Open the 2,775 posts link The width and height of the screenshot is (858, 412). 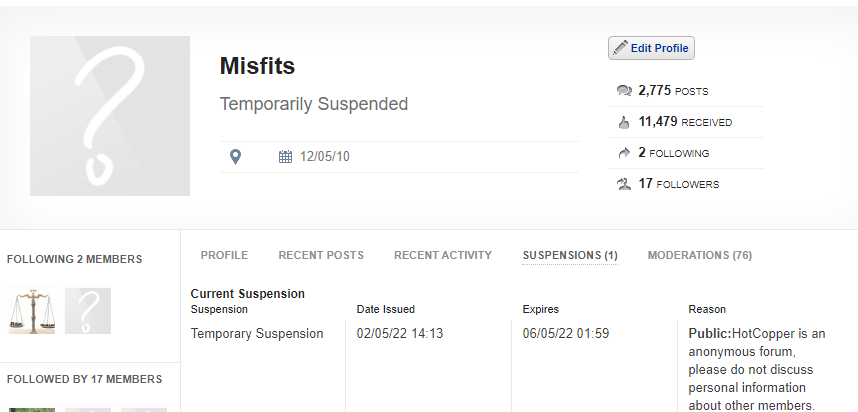tap(673, 91)
